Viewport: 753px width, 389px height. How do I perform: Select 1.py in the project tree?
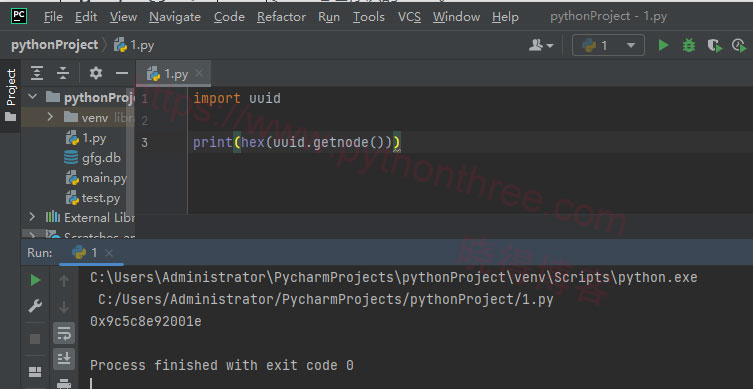point(86,138)
